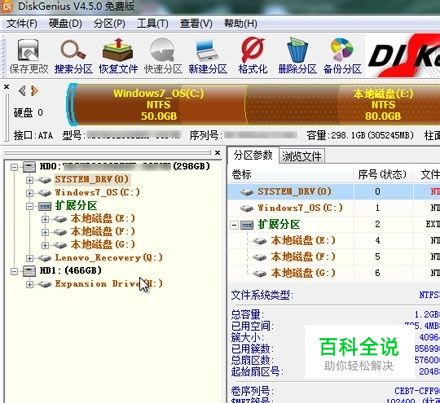The image size is (440, 403).
Task: Expand SYSTEM_DRV(0) in the tree
Action: coord(30,180)
